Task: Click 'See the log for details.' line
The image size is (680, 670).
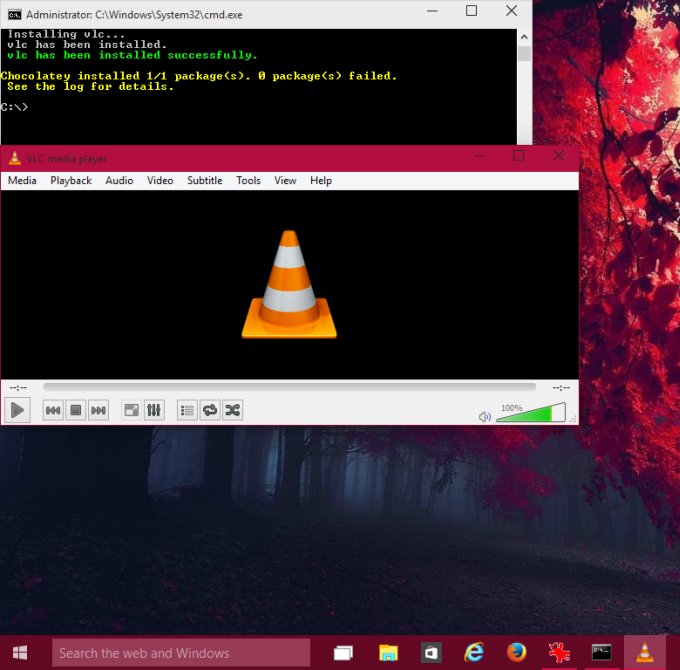Action: point(90,87)
